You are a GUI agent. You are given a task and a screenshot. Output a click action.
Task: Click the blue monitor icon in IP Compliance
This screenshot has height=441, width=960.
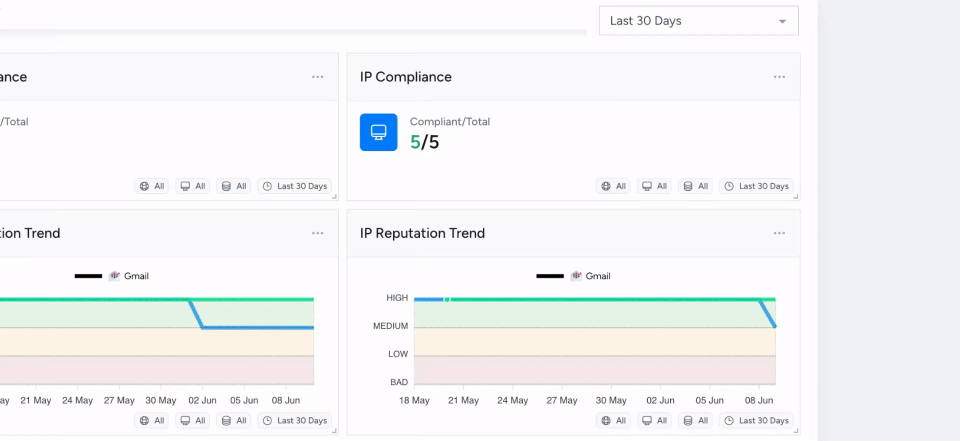(x=378, y=132)
